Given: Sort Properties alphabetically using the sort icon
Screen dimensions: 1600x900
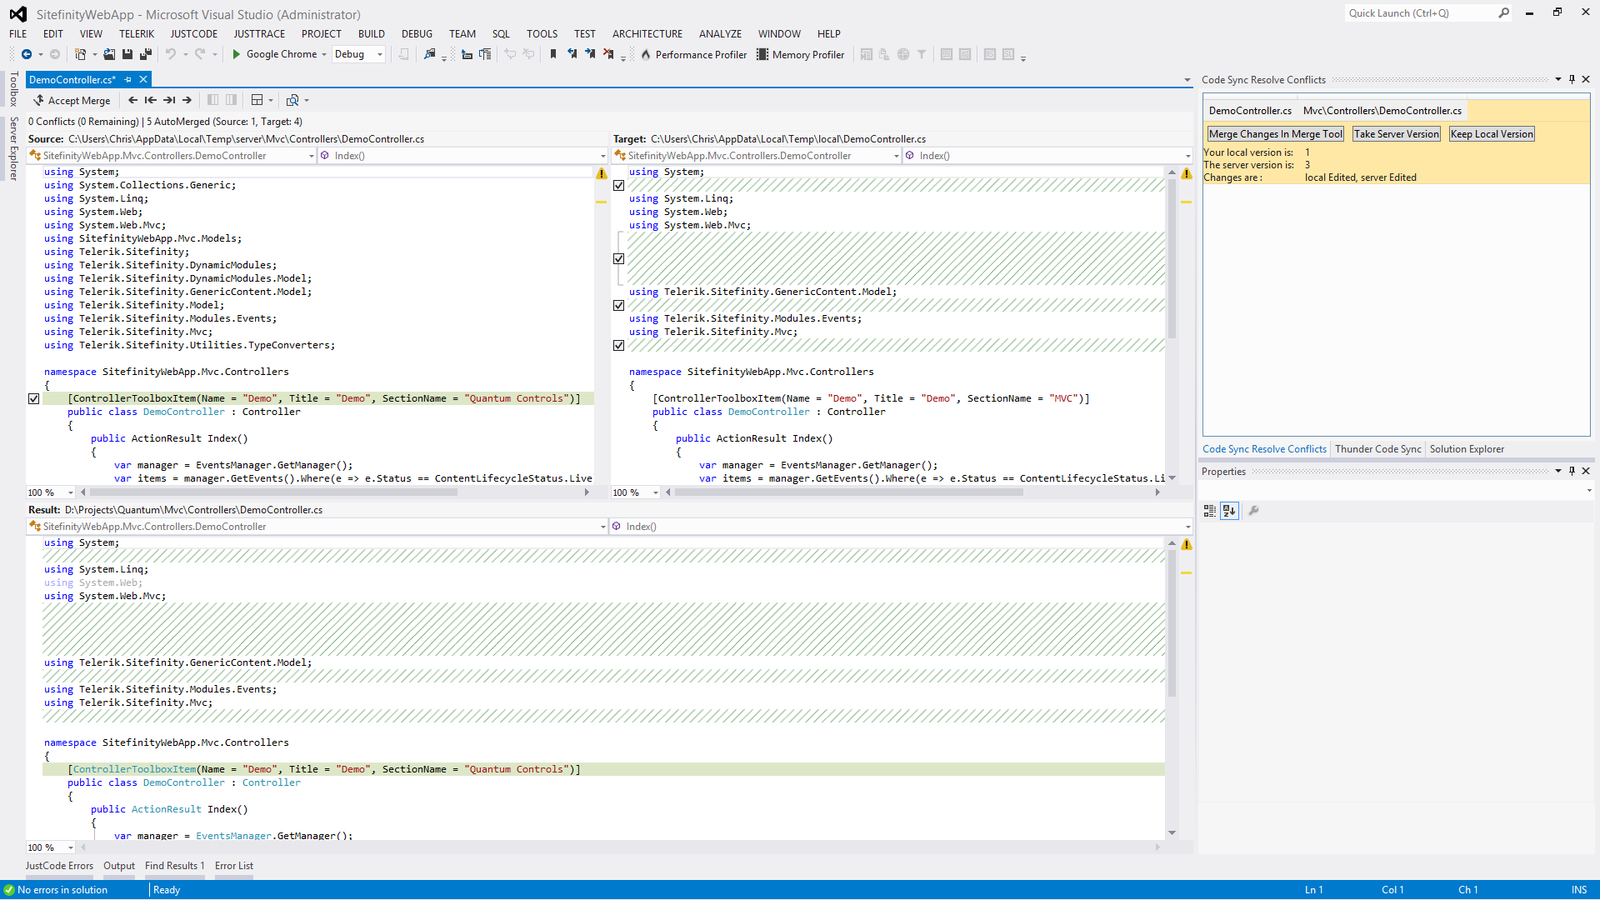Looking at the screenshot, I should (1229, 510).
